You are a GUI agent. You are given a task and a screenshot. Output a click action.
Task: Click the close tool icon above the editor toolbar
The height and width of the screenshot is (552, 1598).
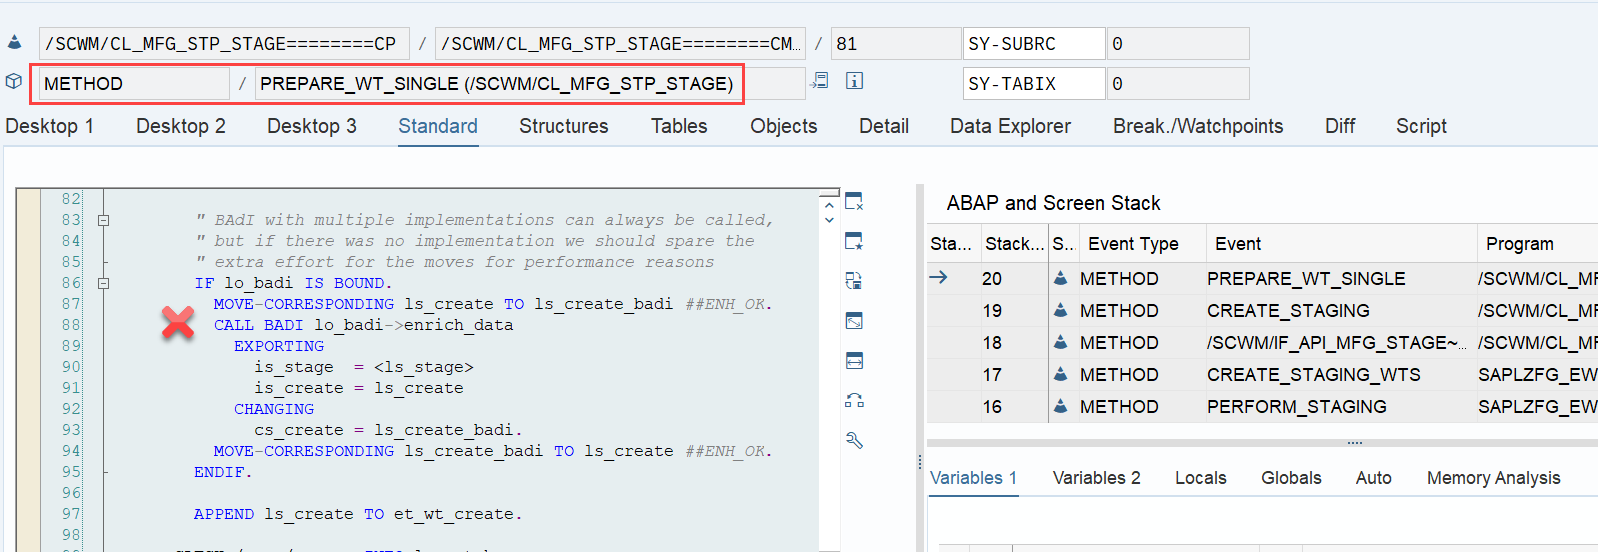(x=854, y=201)
